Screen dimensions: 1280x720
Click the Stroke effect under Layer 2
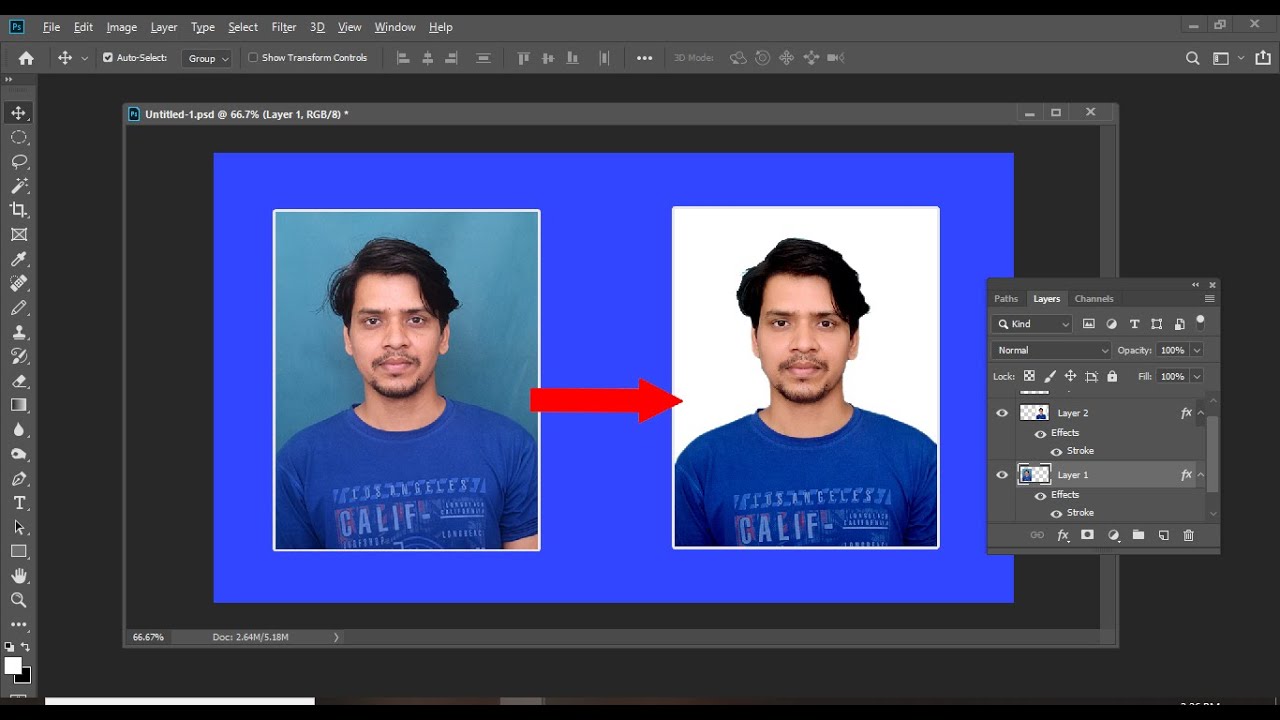pos(1080,451)
